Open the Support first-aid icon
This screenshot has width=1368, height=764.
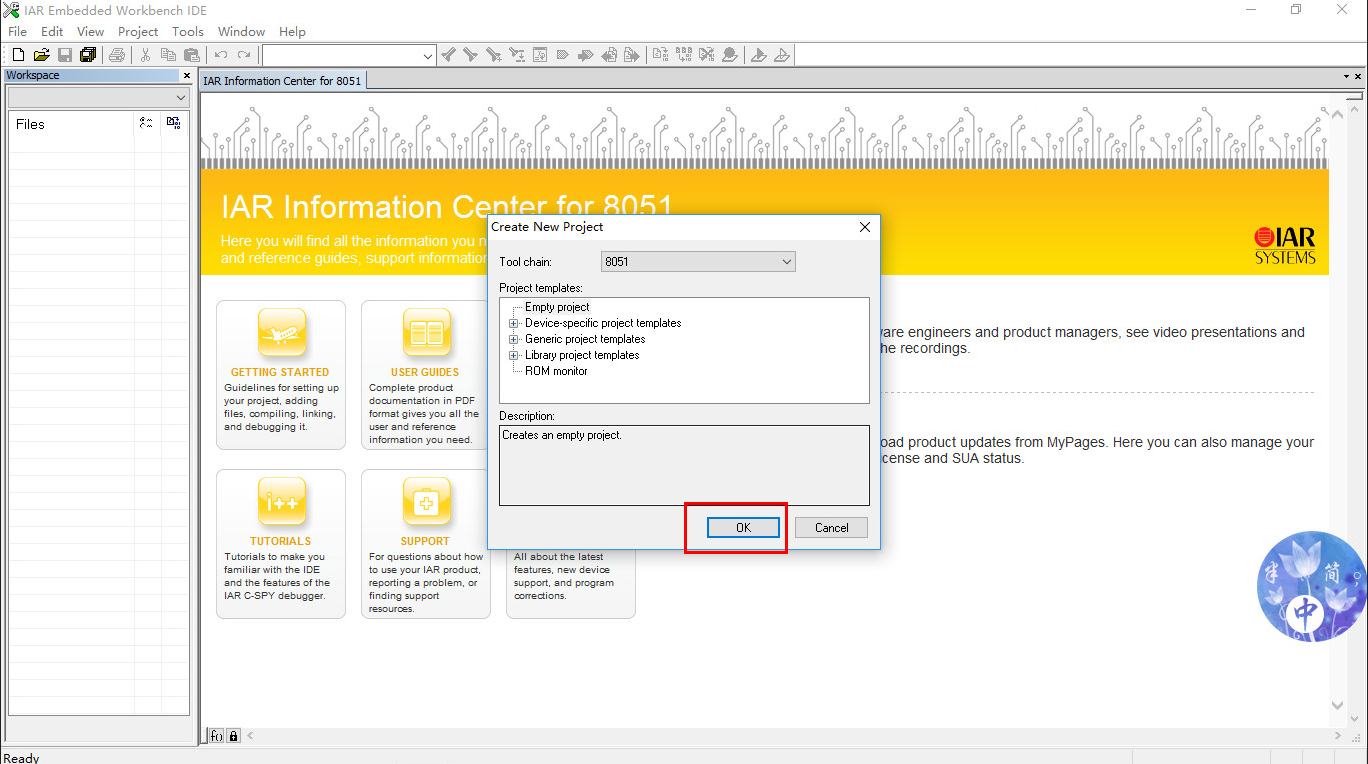426,502
